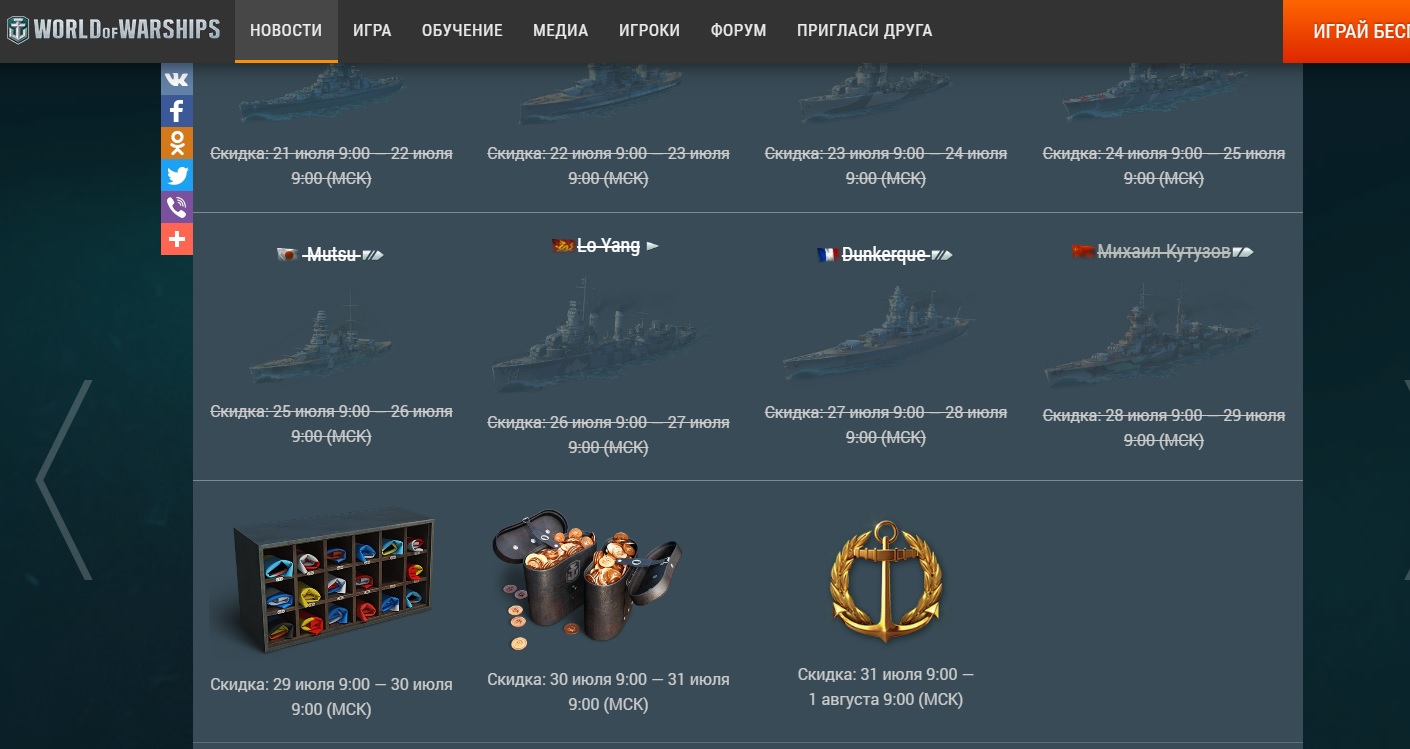Click the golden anchor premium icon
Viewport: 1410px width, 749px height.
tap(886, 581)
